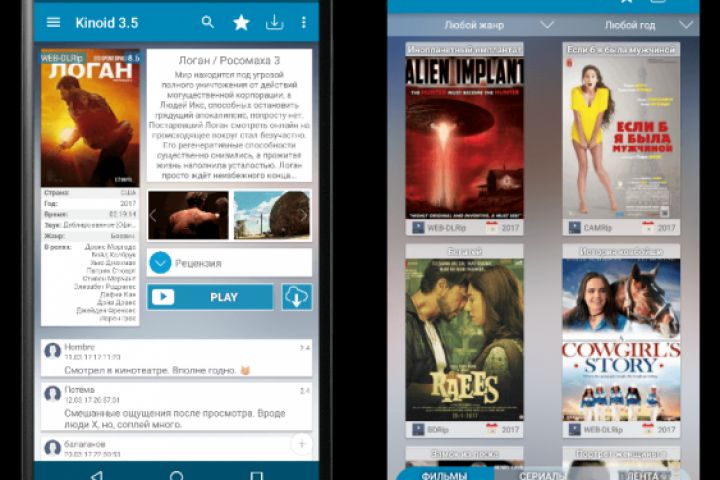Open the Если б я была мужчиной poster
Viewport: 720px width, 480px height.
[621, 138]
